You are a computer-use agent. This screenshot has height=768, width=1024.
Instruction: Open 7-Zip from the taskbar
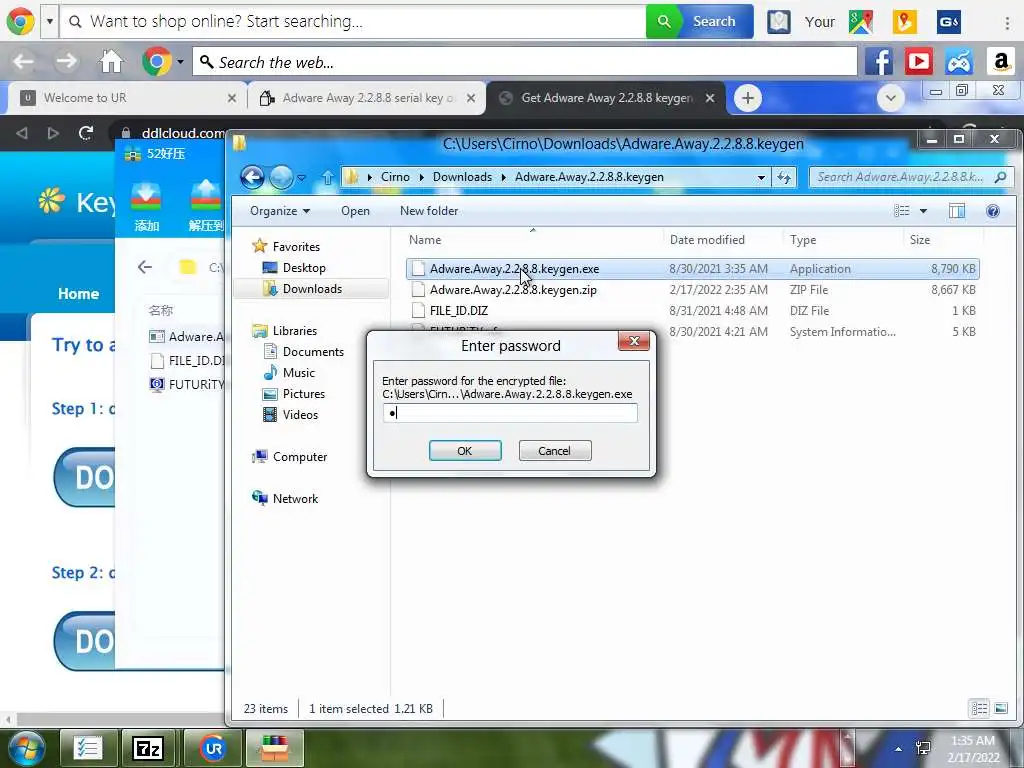pos(148,748)
